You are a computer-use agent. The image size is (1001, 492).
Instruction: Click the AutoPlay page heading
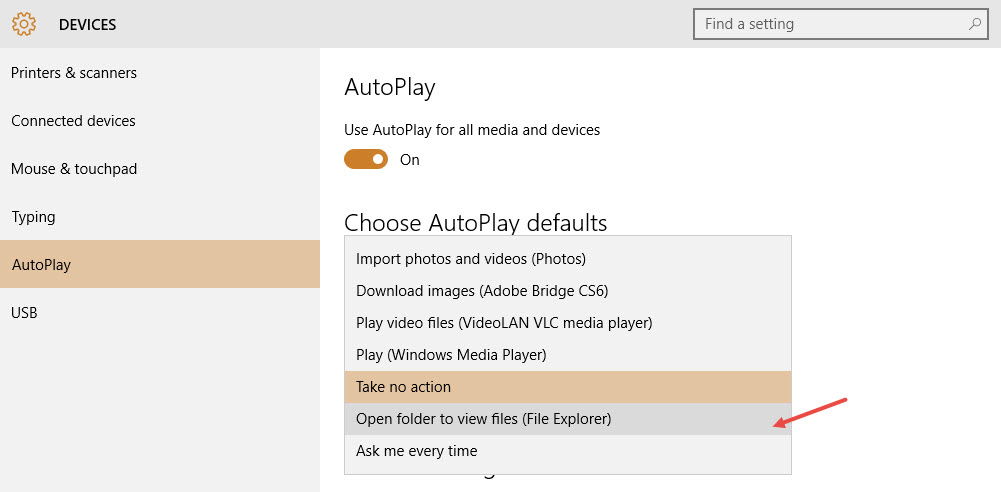coord(389,87)
